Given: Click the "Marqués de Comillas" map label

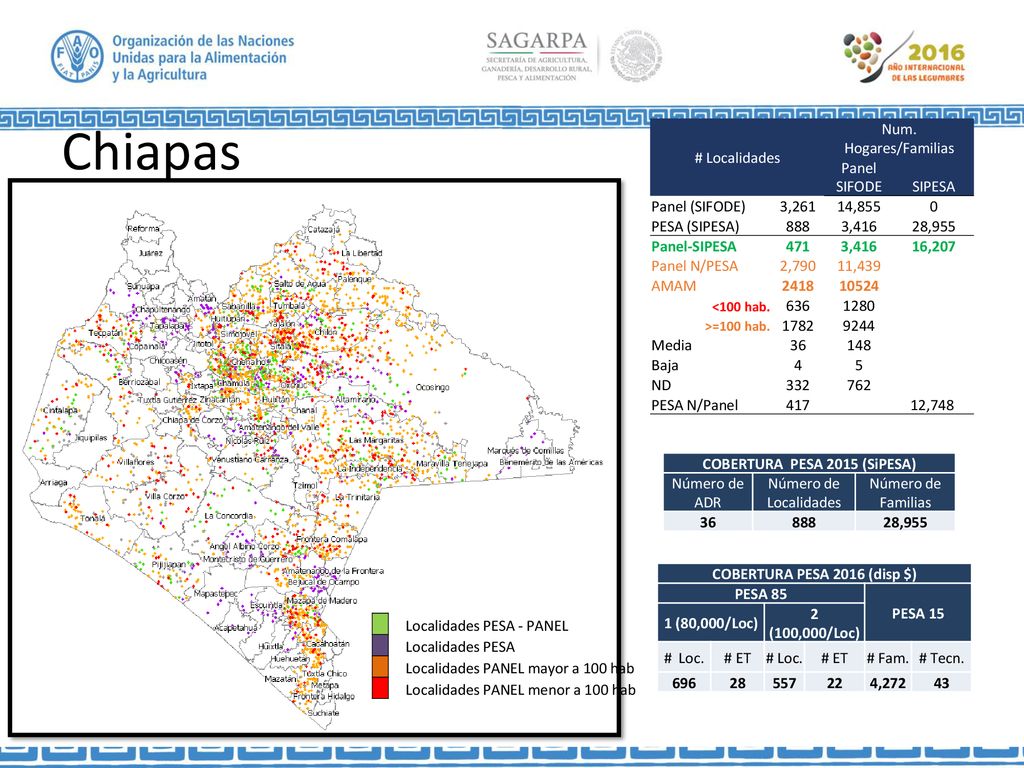Looking at the screenshot, I should coord(526,451).
